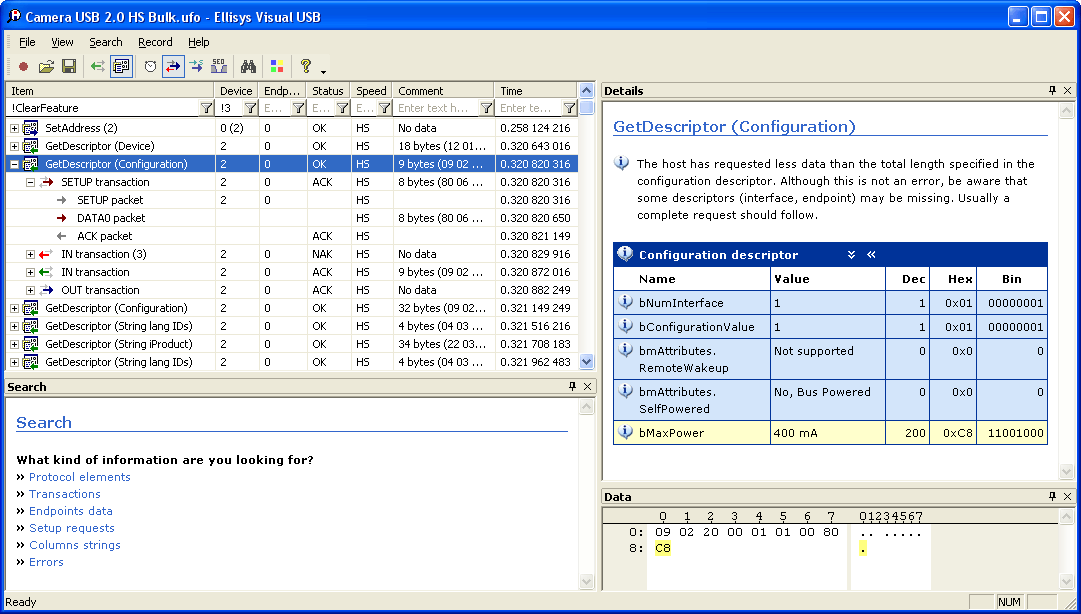The height and width of the screenshot is (614, 1081).
Task: Click the red Record button in toolbar
Action: click(23, 67)
